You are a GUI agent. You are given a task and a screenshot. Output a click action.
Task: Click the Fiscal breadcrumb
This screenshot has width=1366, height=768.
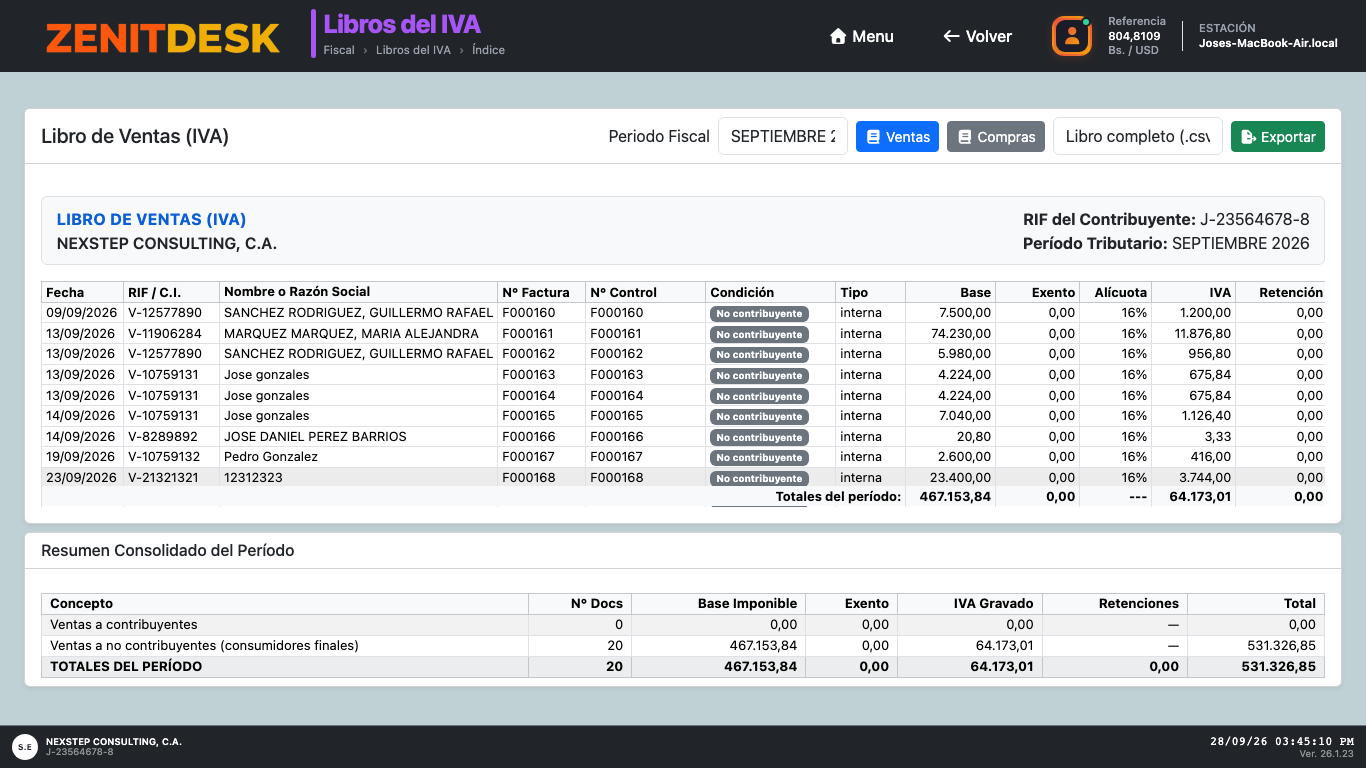(x=339, y=50)
